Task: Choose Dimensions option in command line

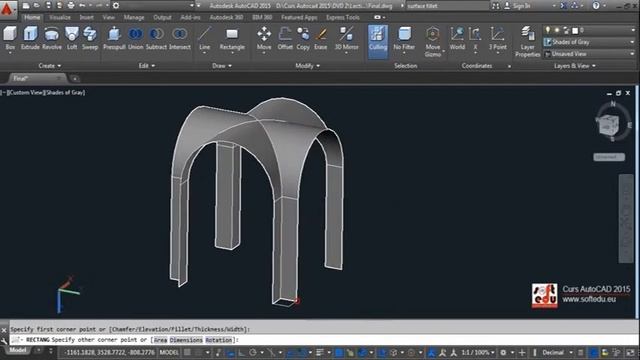Action: click(x=186, y=340)
